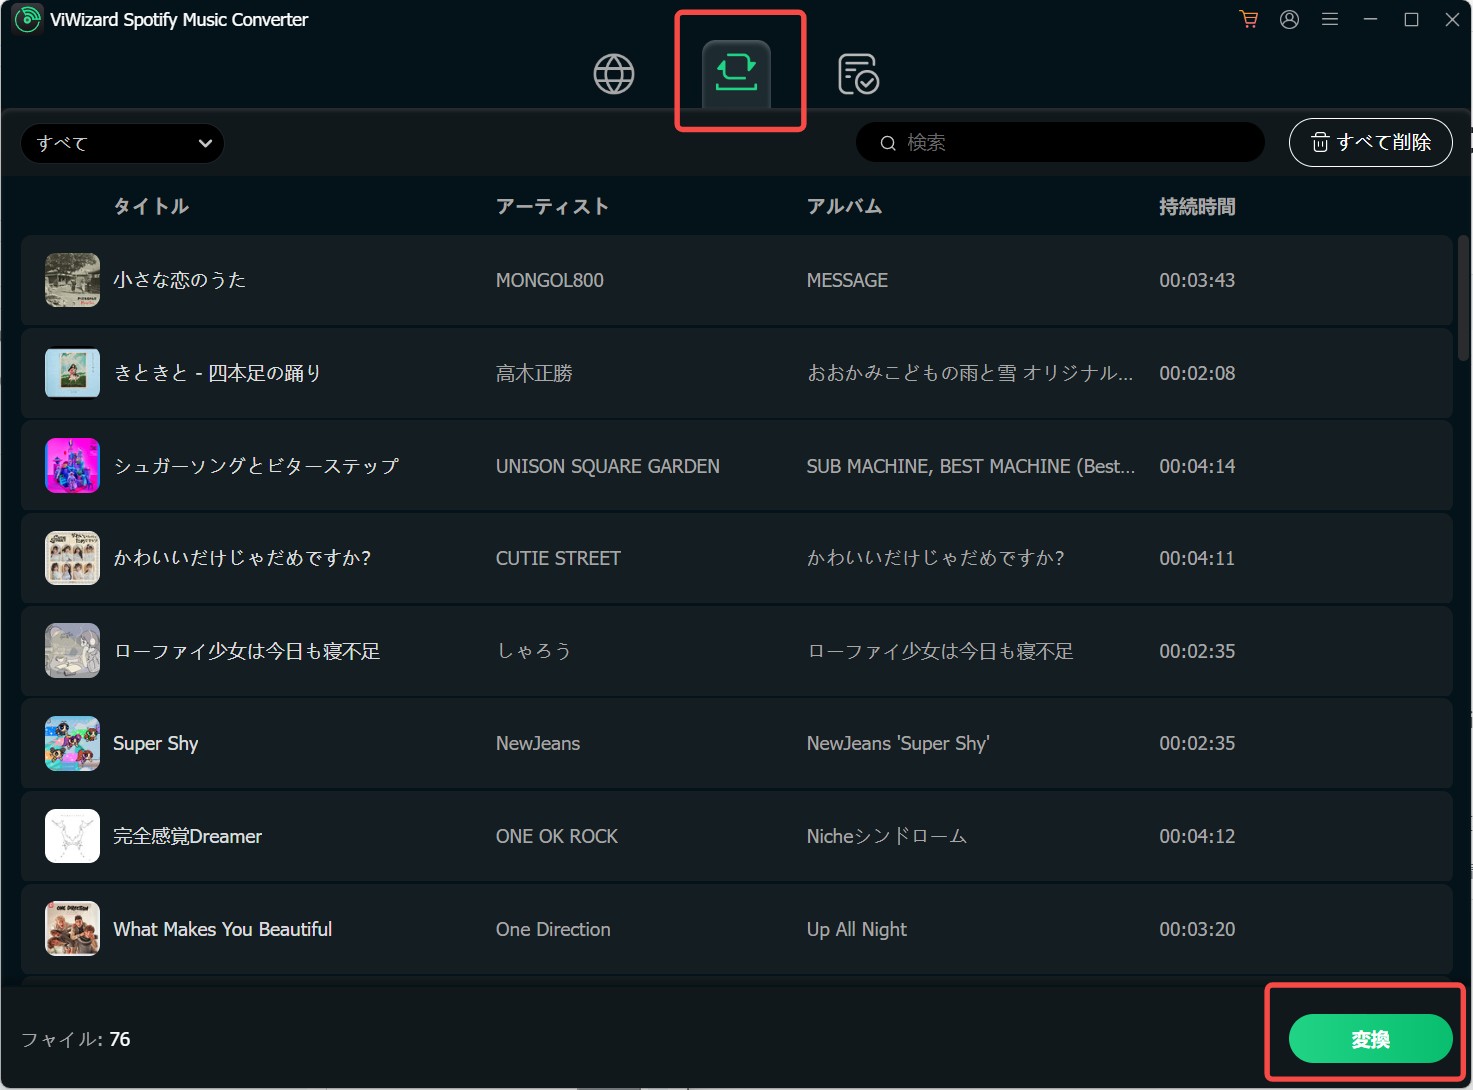Click the 検索 search field
Image resolution: width=1473 pixels, height=1090 pixels.
(x=1060, y=142)
